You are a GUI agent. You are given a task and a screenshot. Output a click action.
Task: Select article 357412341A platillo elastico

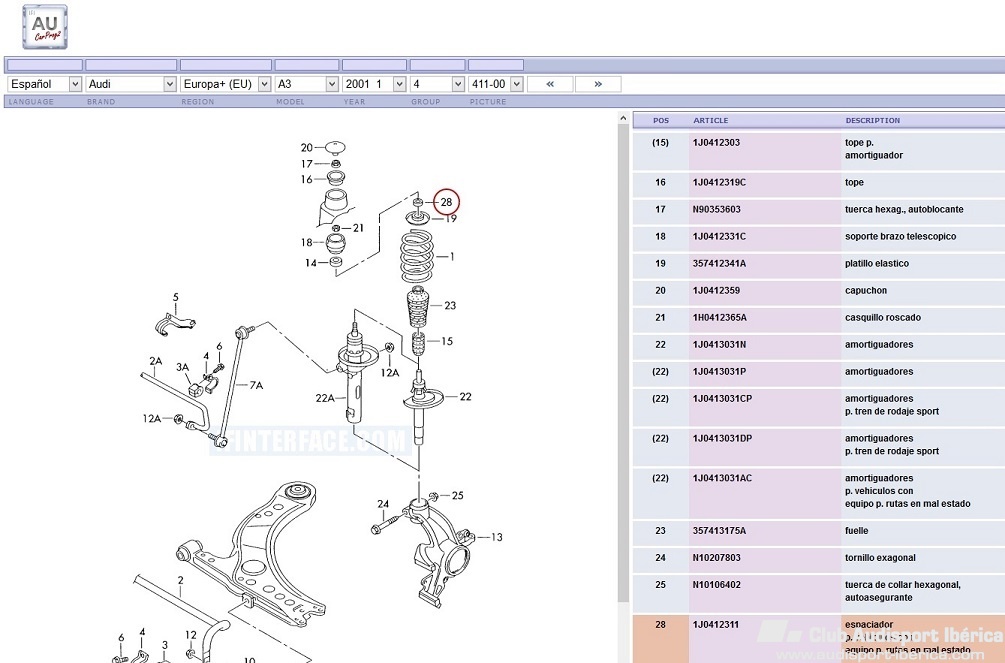[x=819, y=264]
